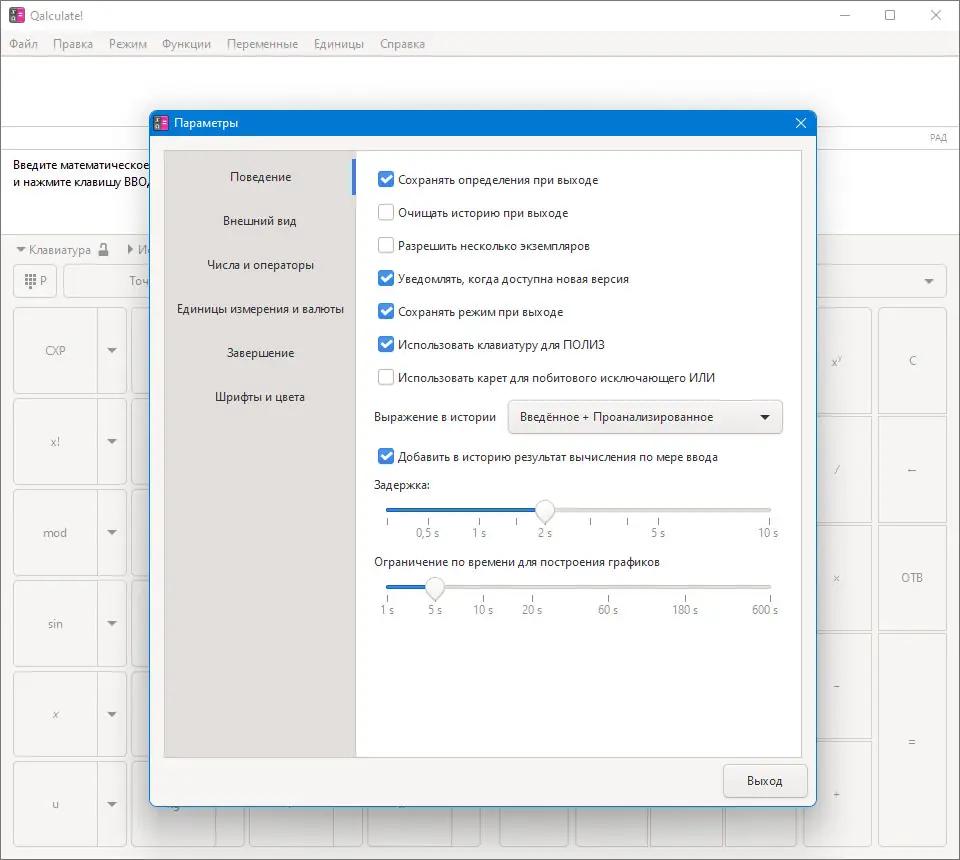The width and height of the screenshot is (960, 860).
Task: Click the 'СХР' keypad button
Action: coord(55,351)
